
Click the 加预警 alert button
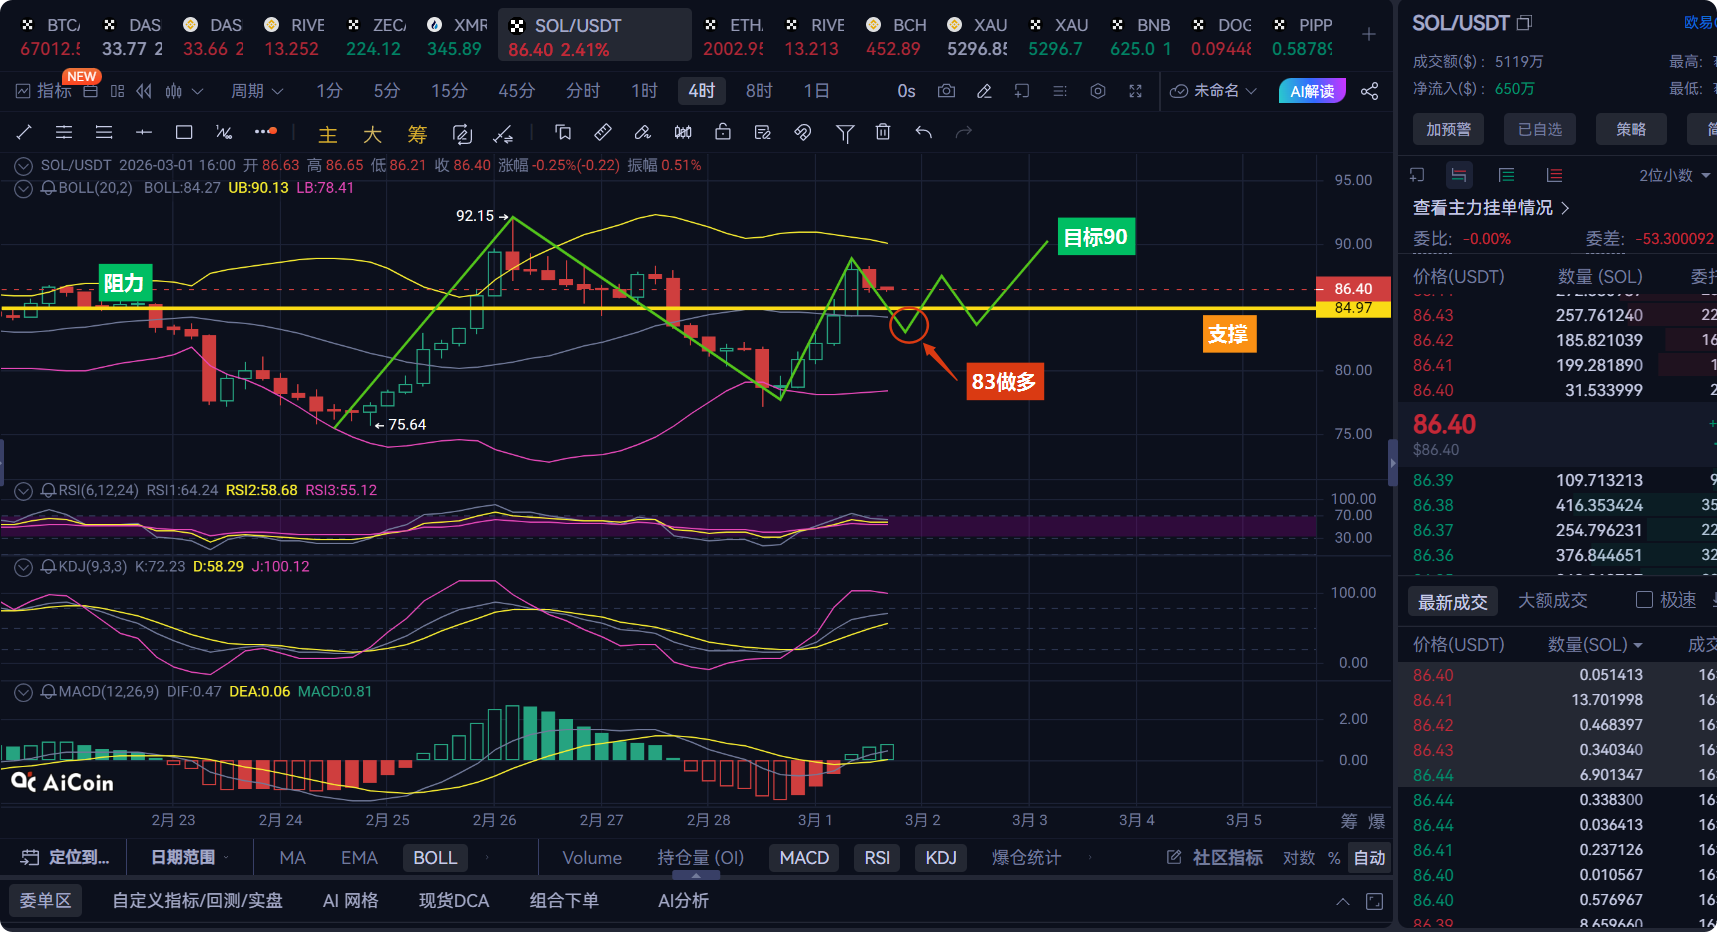1448,129
